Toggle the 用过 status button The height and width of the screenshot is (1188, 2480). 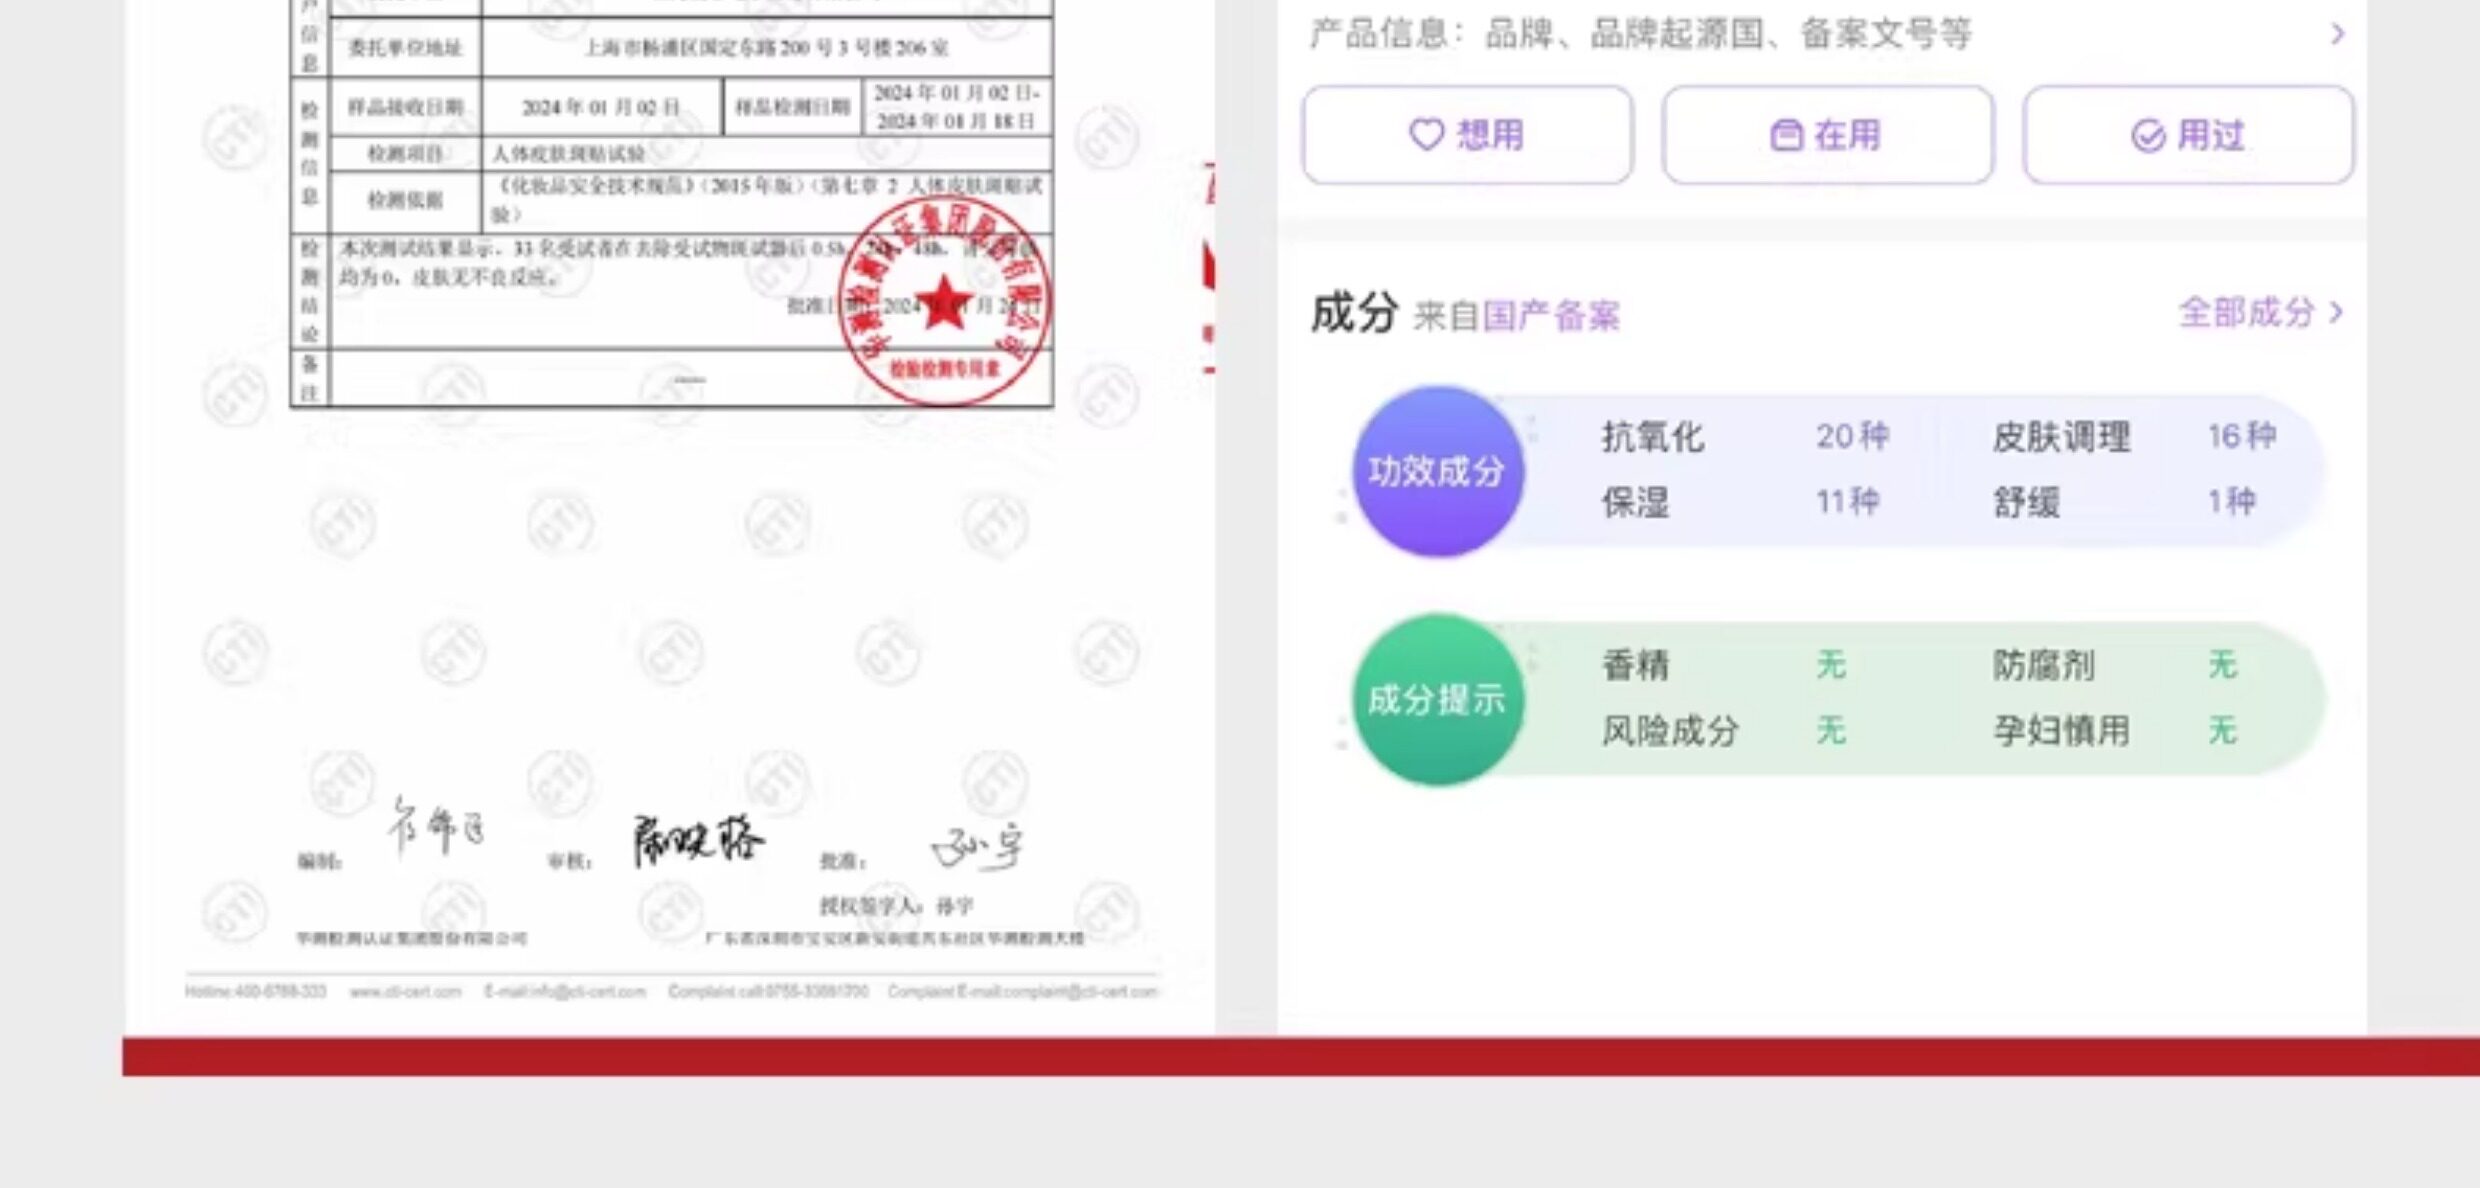tap(2188, 135)
